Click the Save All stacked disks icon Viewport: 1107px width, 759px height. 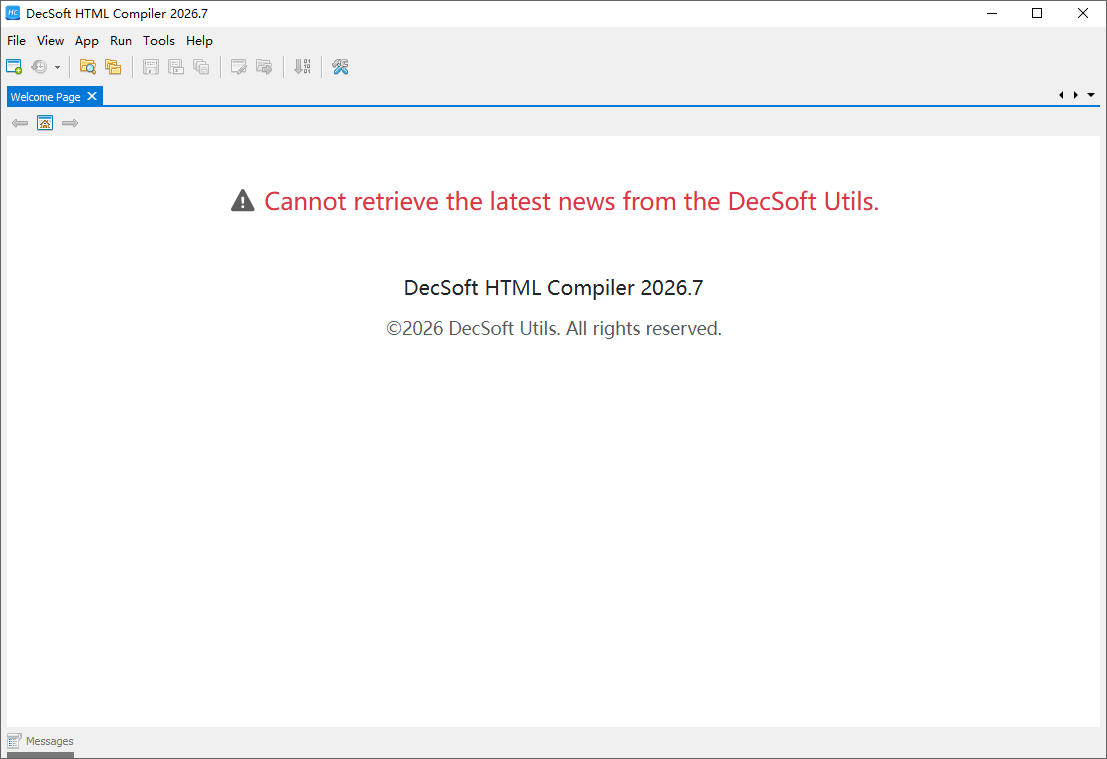pos(201,66)
